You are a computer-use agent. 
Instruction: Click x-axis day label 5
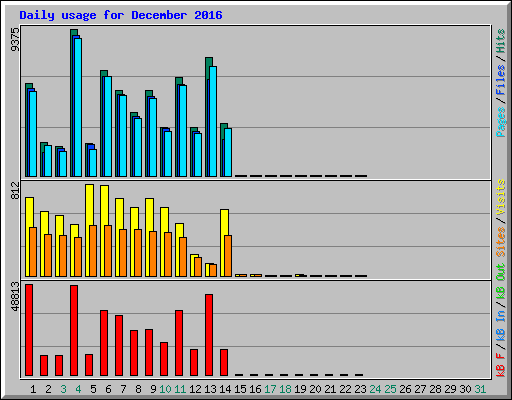[x=93, y=389]
